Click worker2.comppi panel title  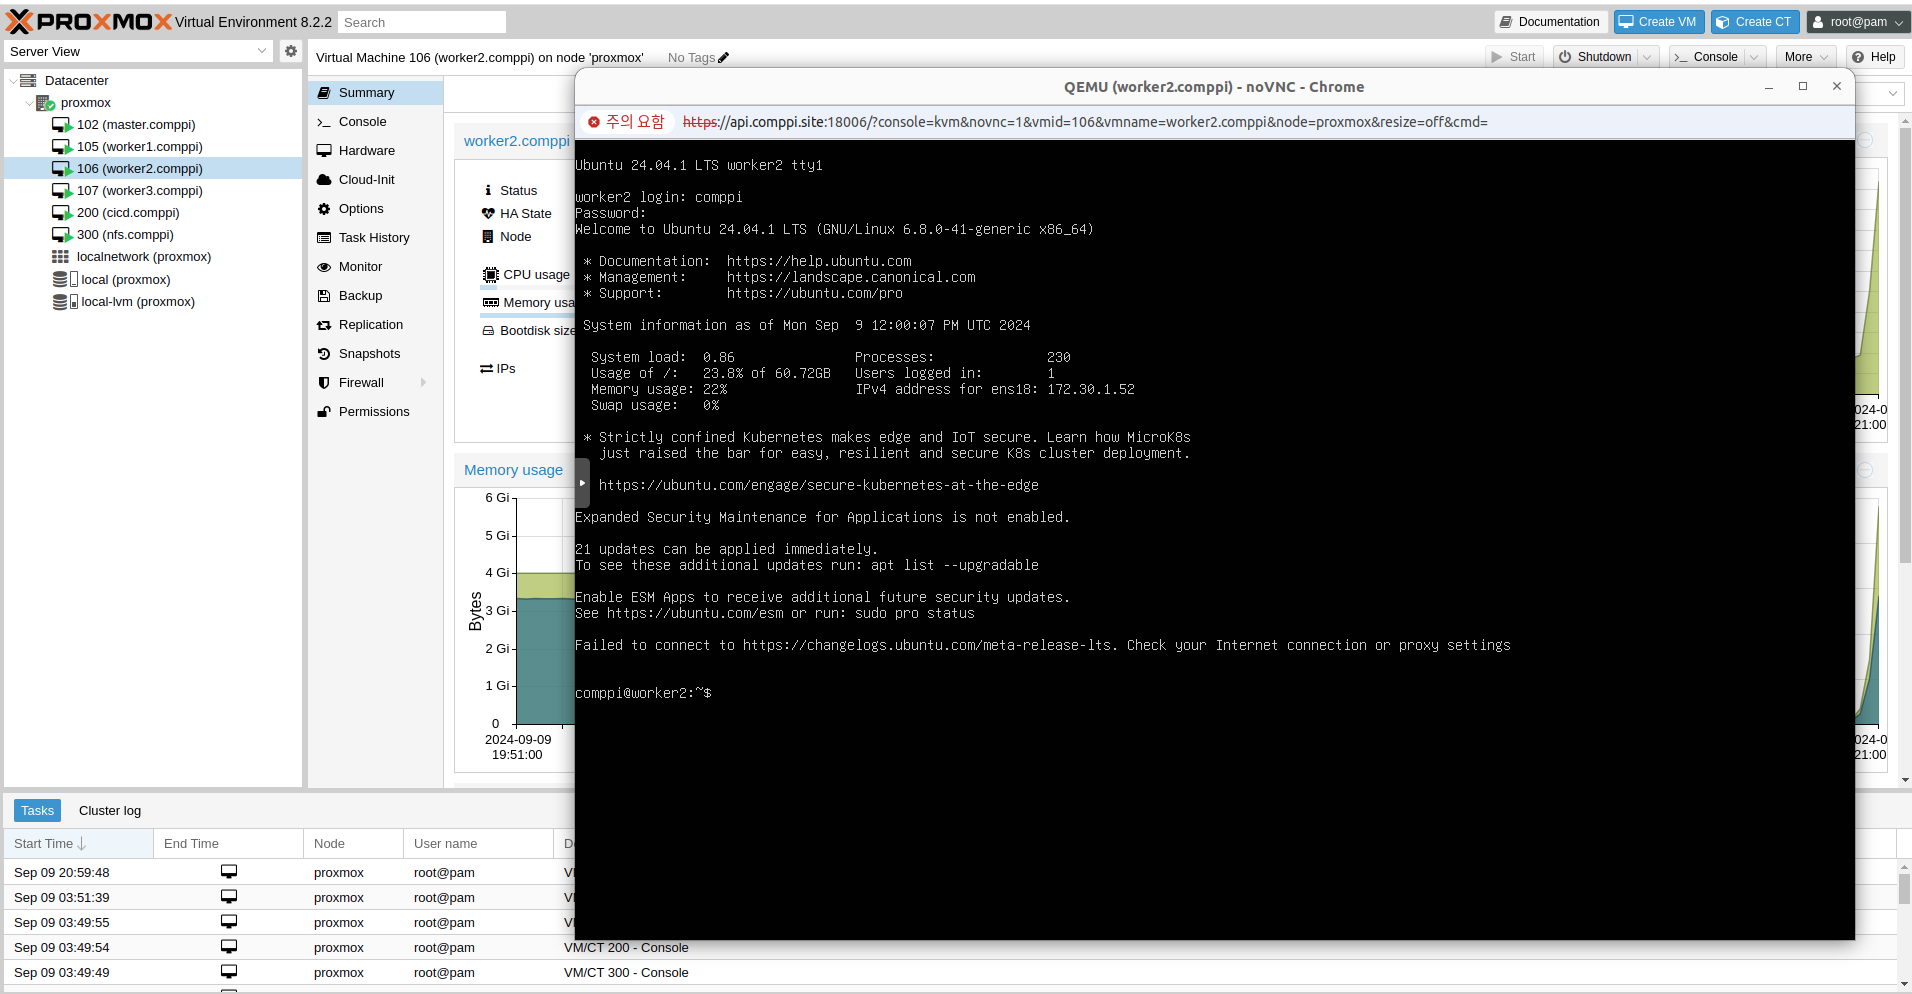tap(516, 141)
